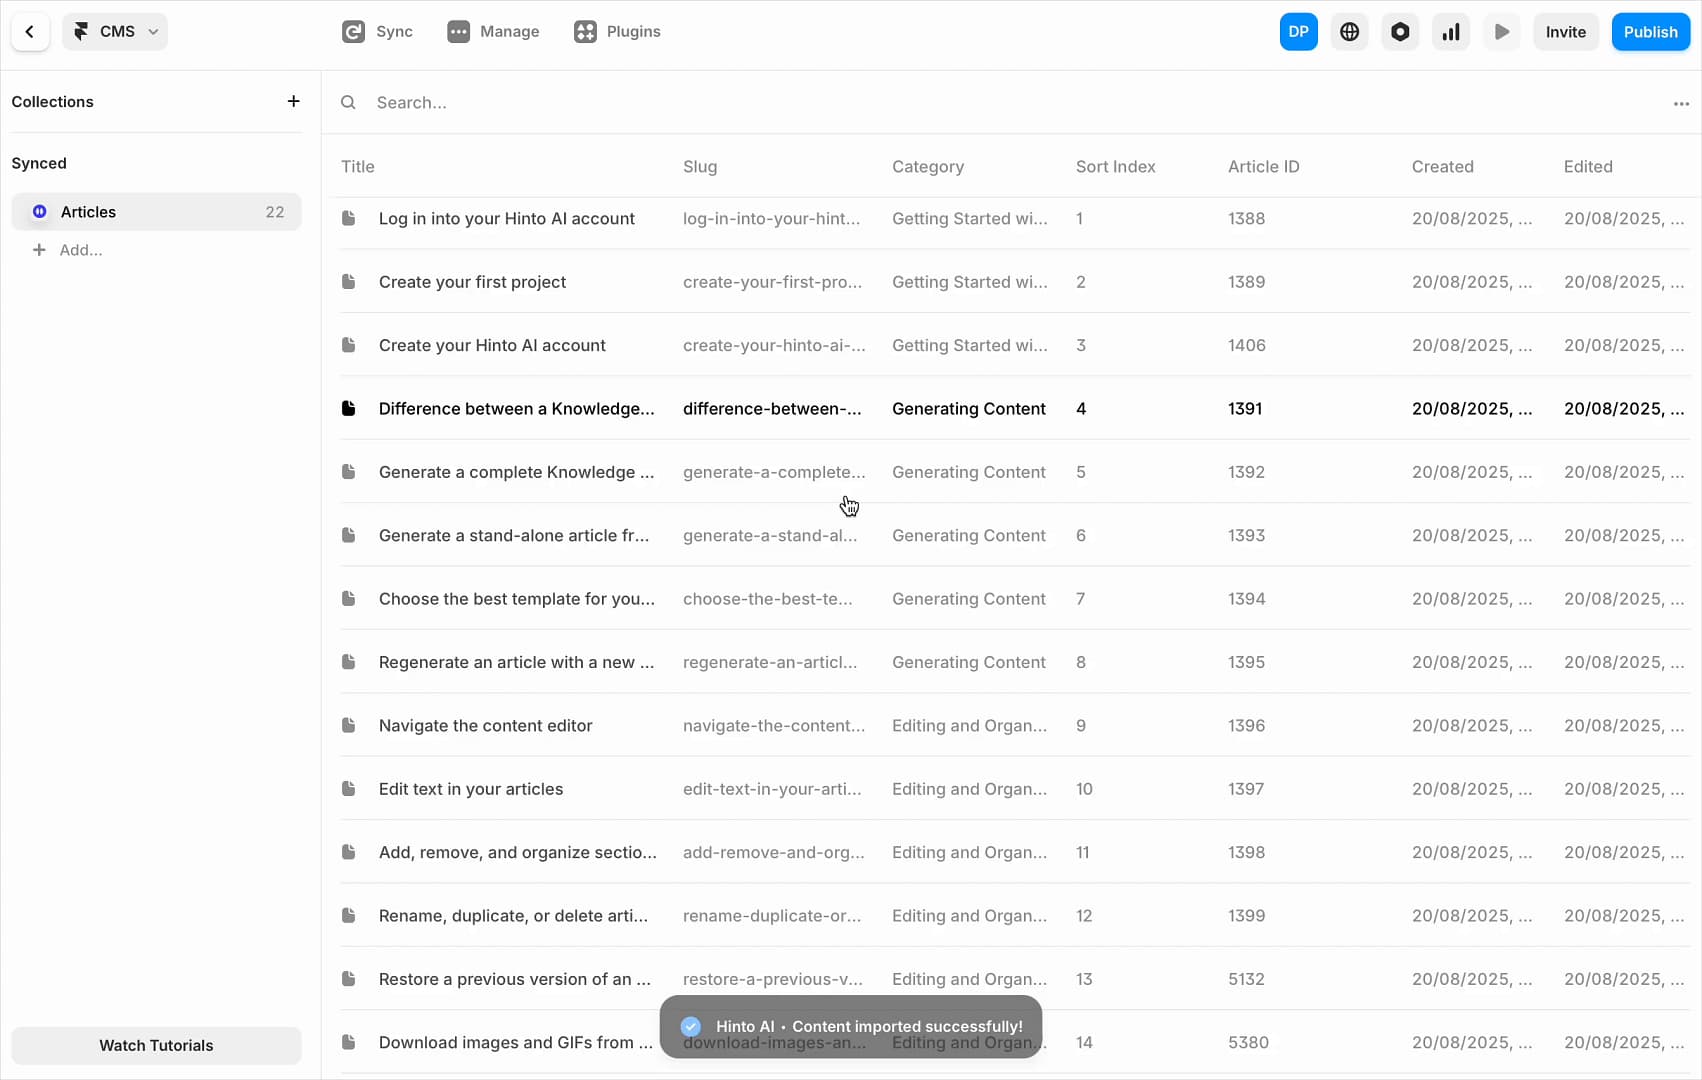This screenshot has width=1702, height=1080.
Task: Open the Manage tab
Action: [x=493, y=32]
